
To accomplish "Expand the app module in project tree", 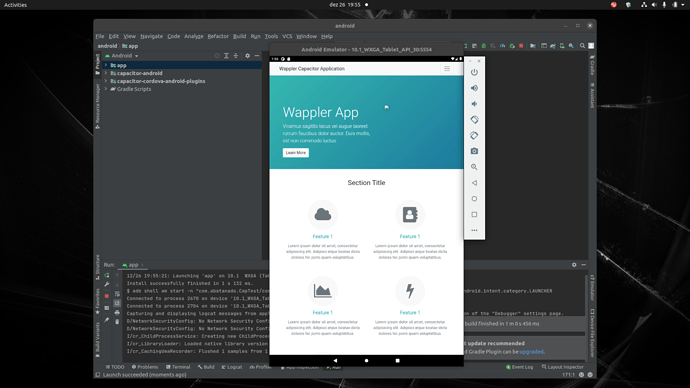I will coord(106,65).
